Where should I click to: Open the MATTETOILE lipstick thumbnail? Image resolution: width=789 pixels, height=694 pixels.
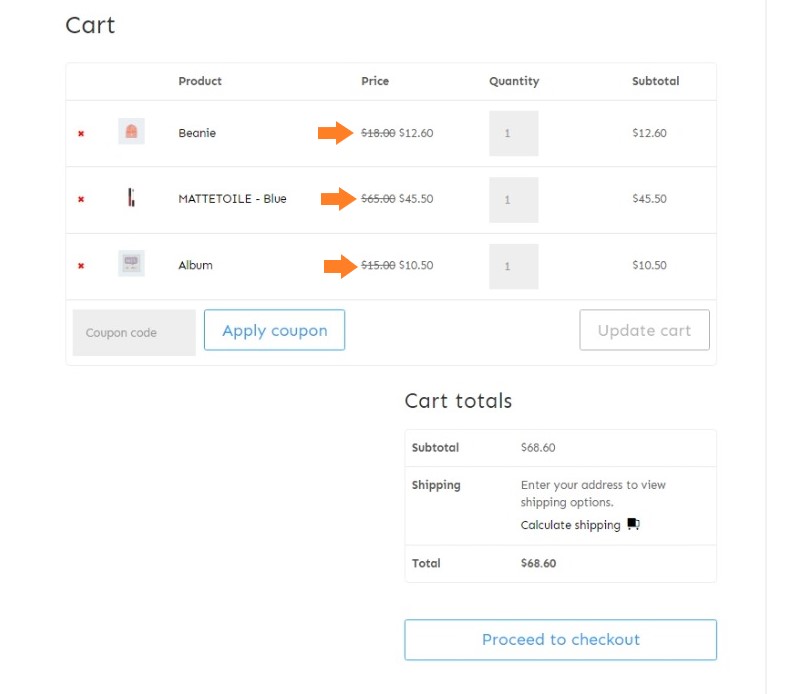click(131, 197)
